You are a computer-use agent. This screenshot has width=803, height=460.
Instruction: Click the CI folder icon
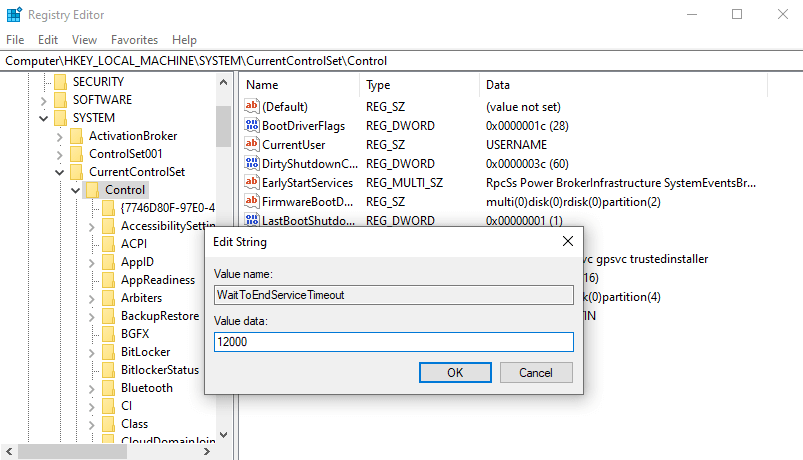pos(108,406)
